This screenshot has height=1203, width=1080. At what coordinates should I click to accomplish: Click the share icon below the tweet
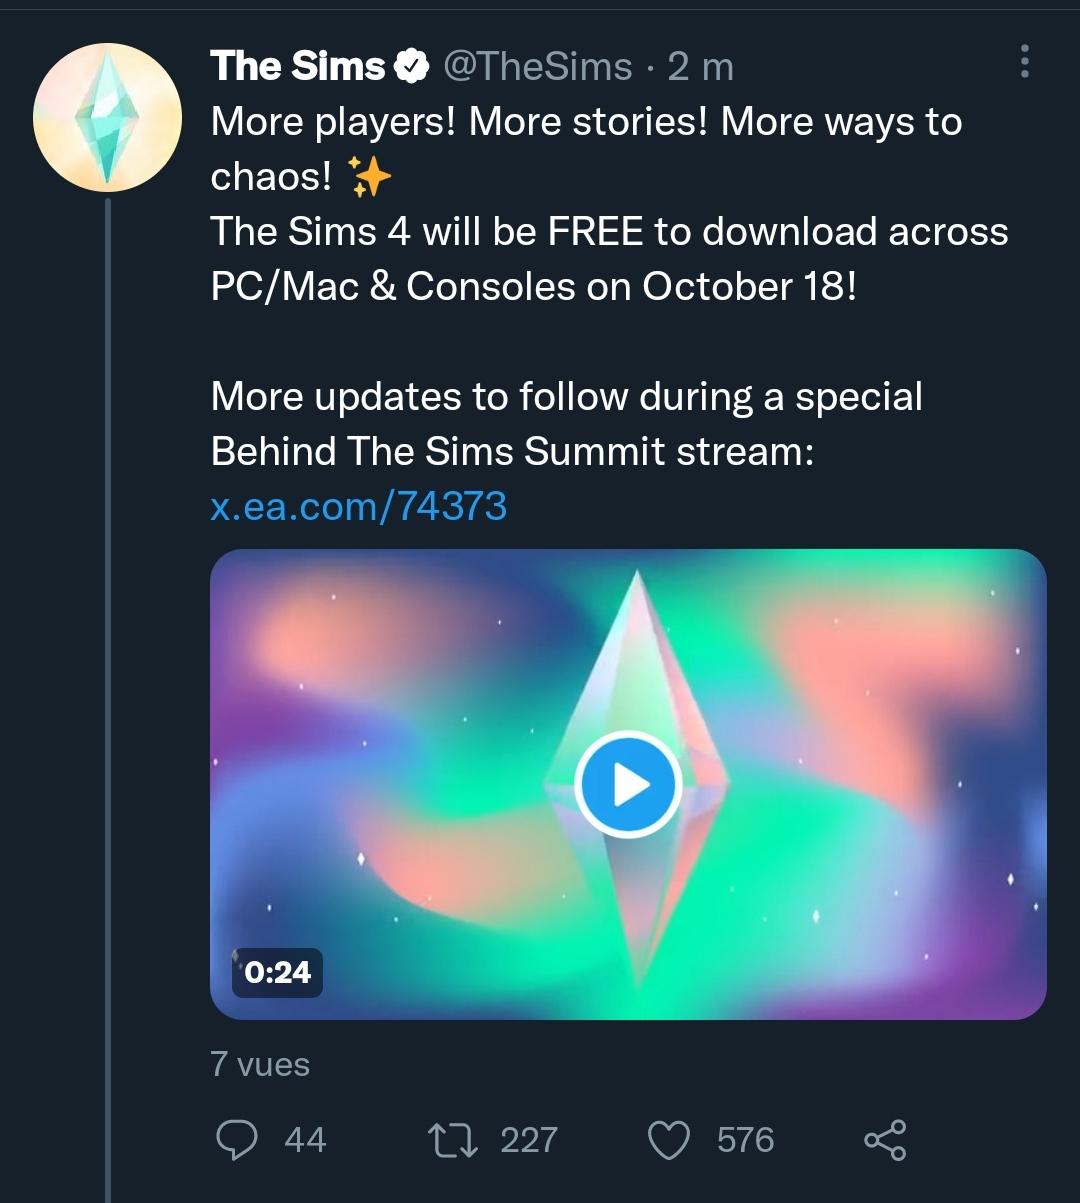pyautogui.click(x=884, y=1140)
